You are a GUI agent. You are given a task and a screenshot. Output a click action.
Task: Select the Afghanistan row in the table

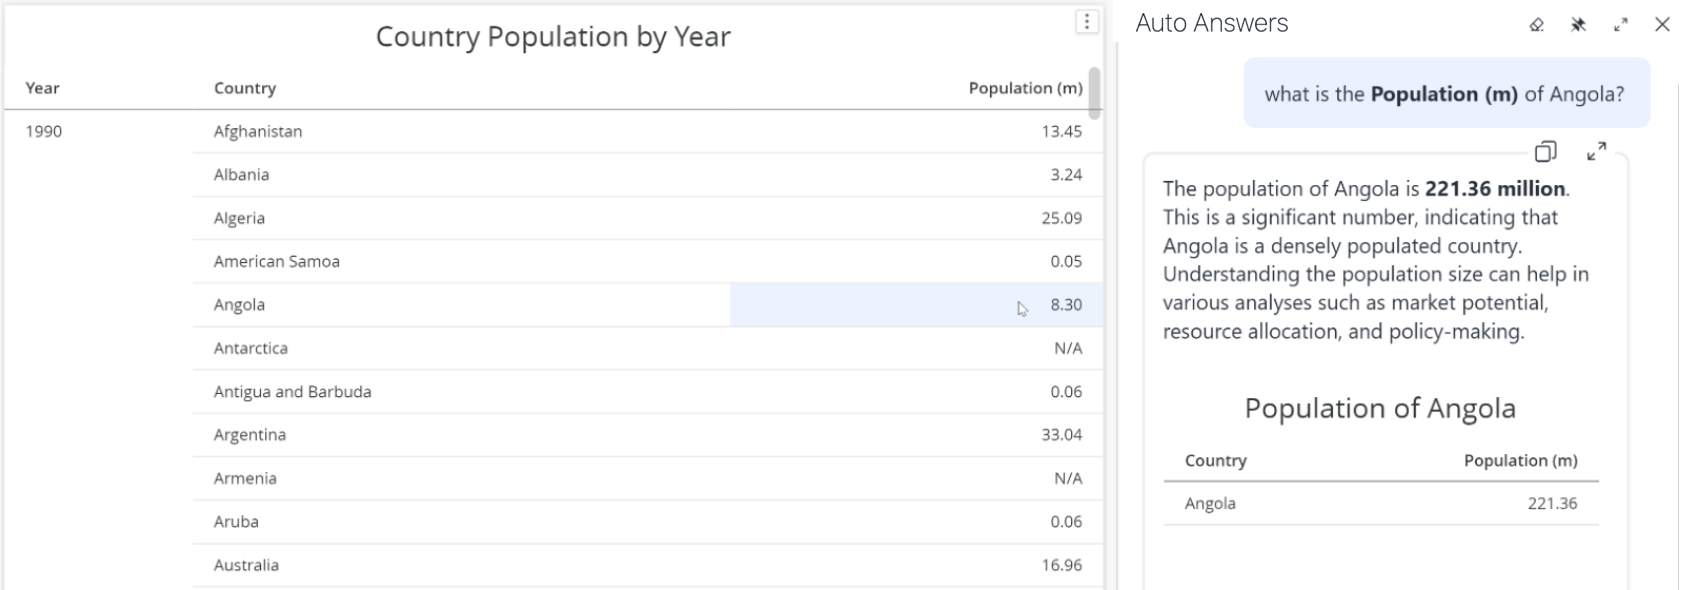(x=258, y=131)
